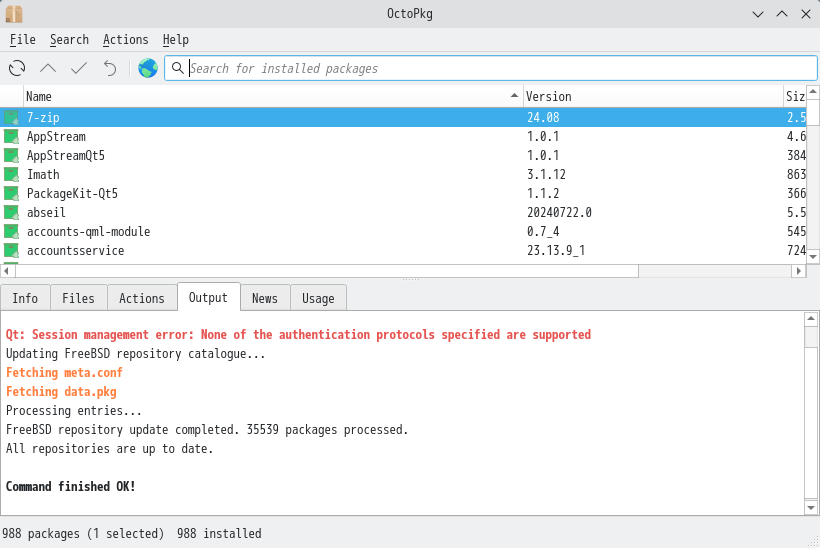
Task: Click version 3.1.12 of Imath
Action: coord(546,174)
